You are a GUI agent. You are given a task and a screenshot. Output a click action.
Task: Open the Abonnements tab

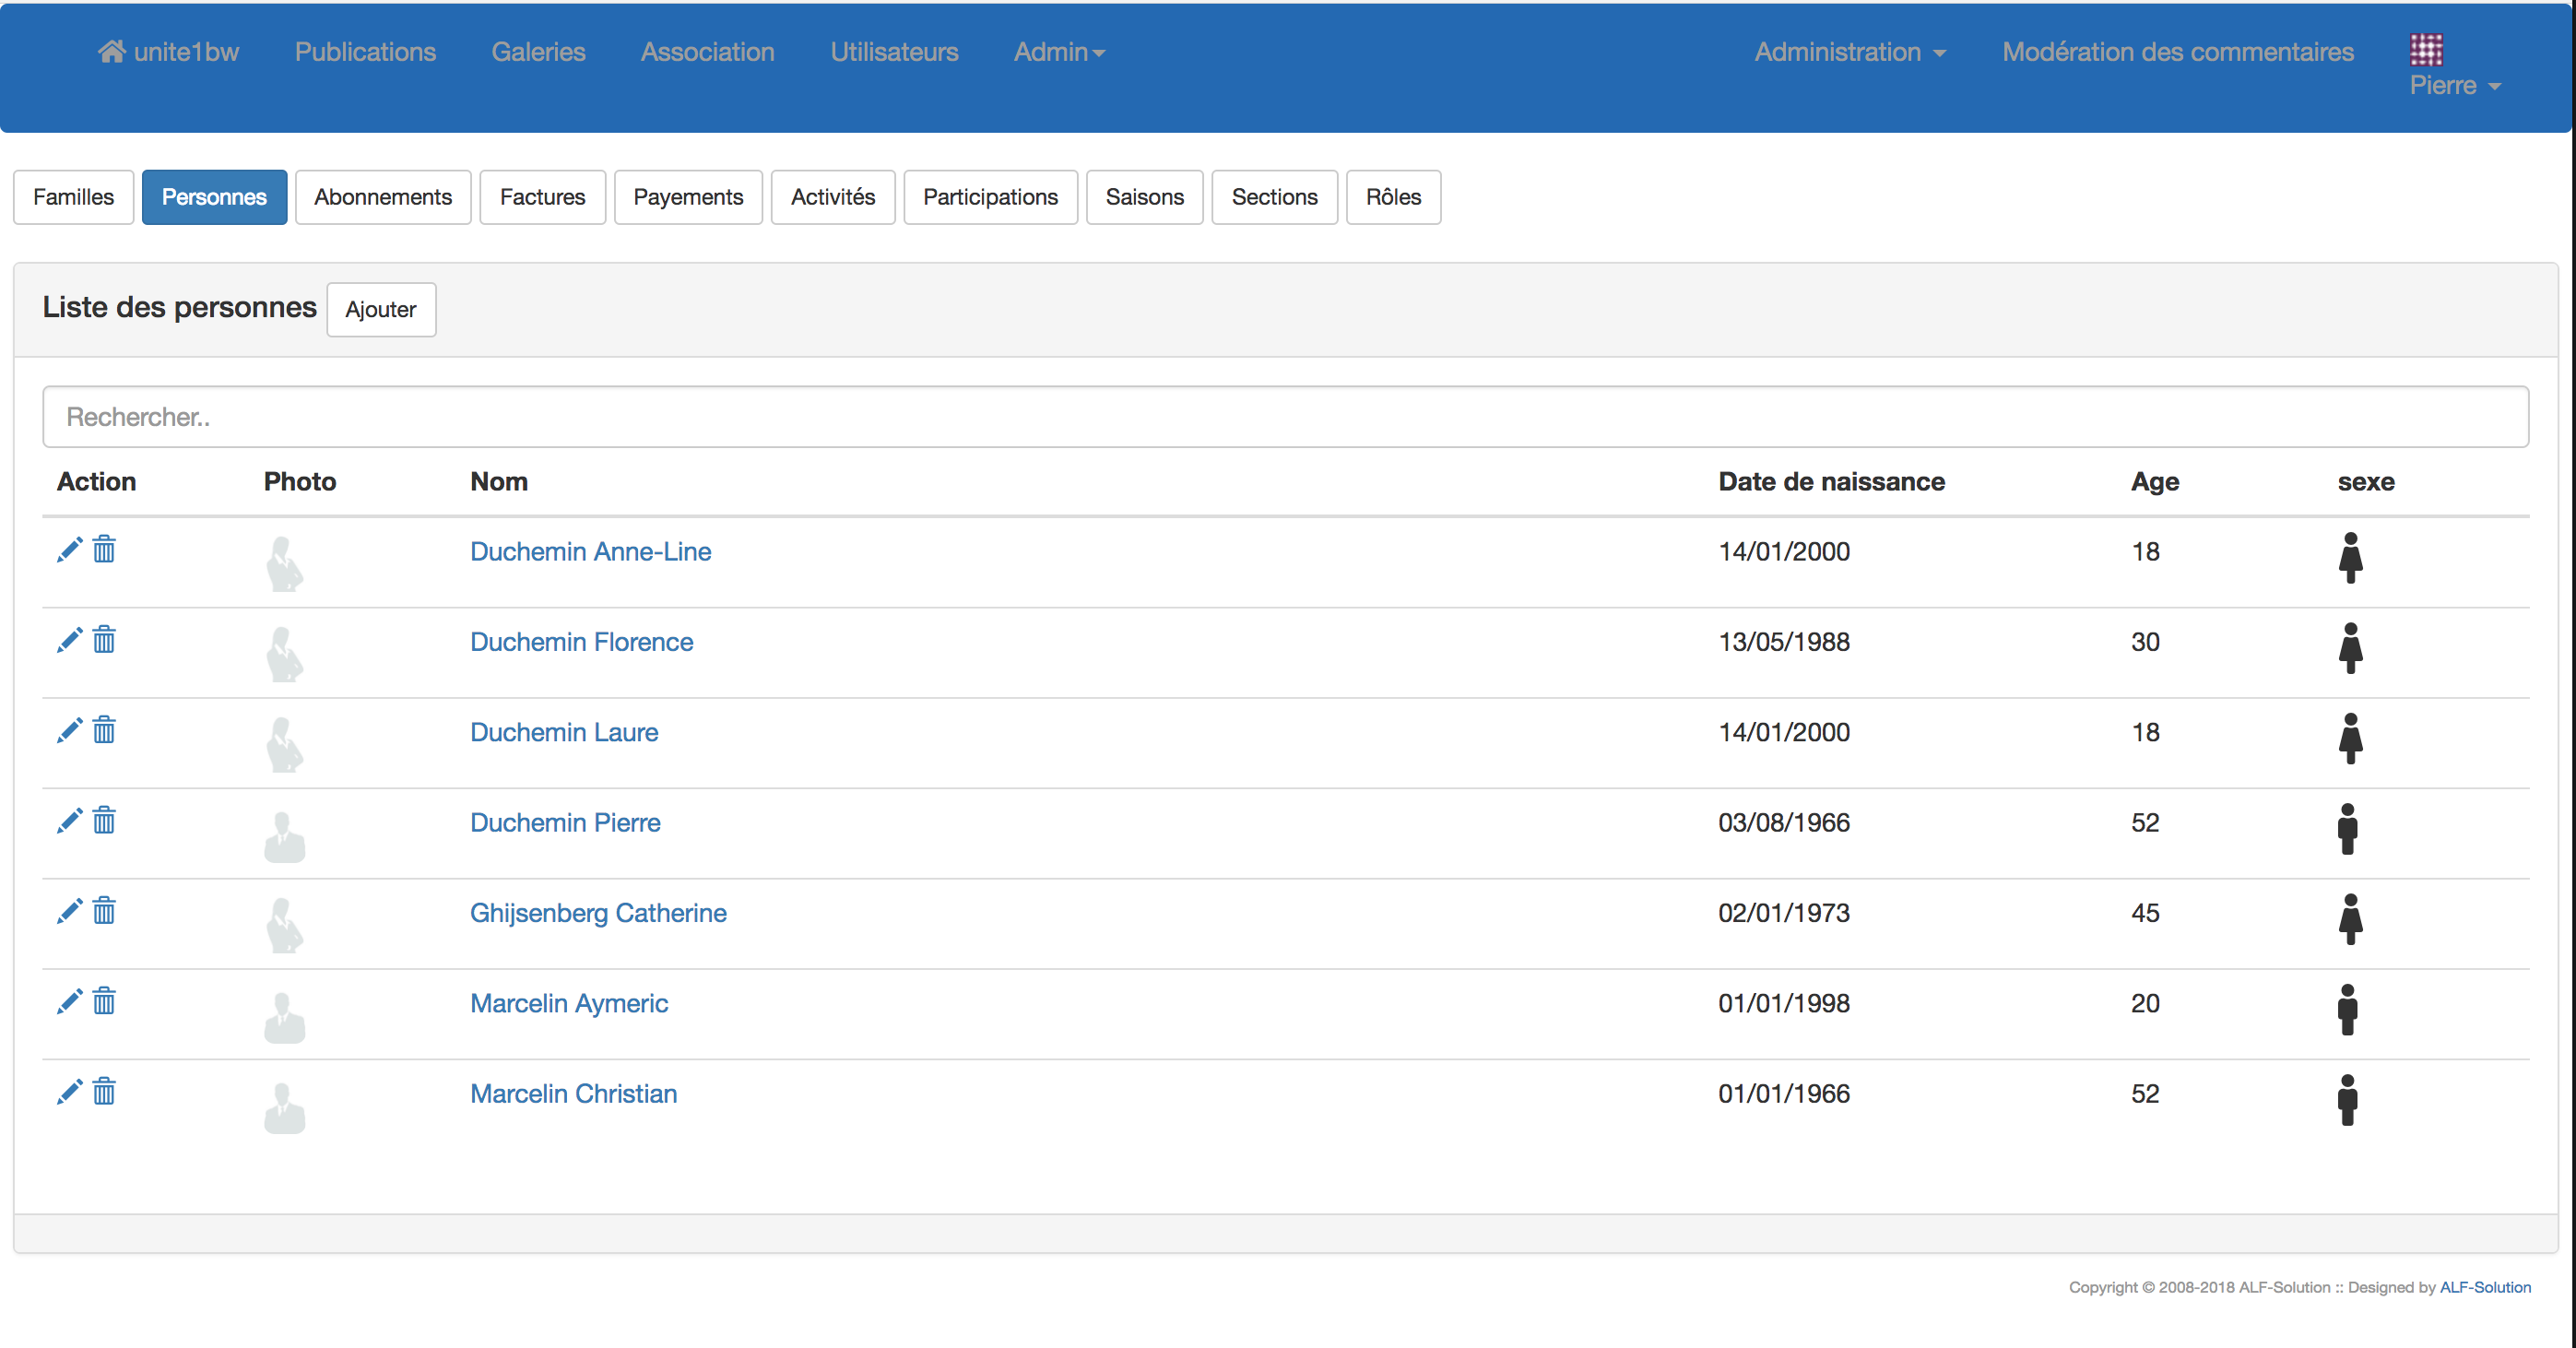point(382,197)
